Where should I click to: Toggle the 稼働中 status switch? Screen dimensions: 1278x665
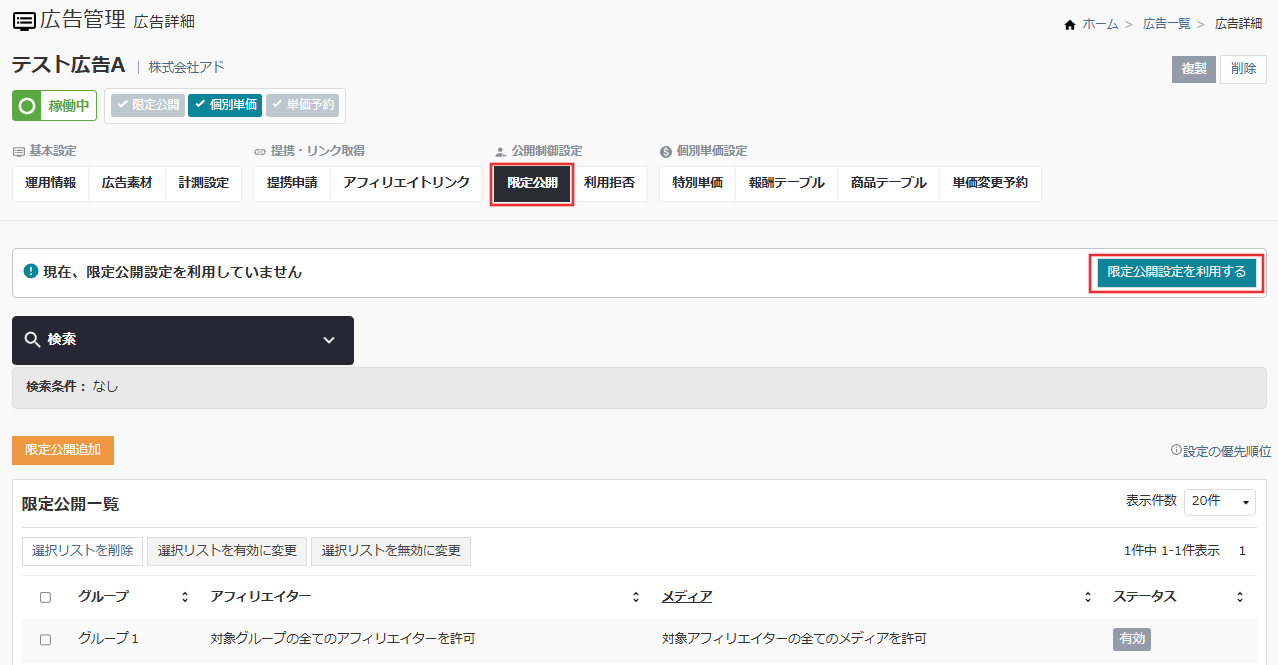[54, 106]
